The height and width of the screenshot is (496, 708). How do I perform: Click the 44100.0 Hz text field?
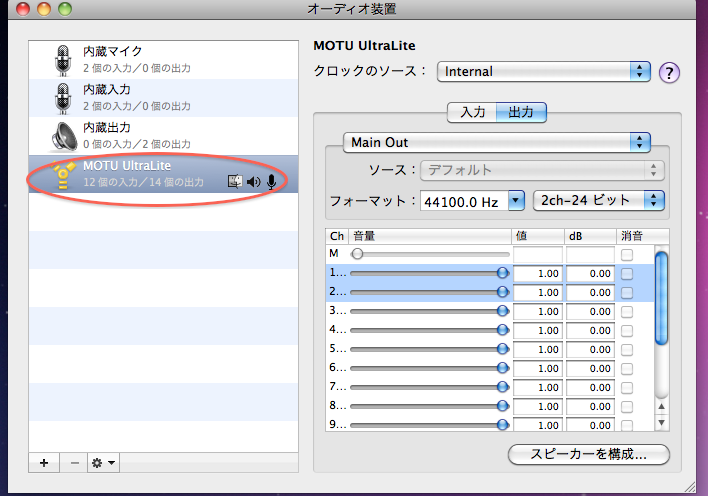point(464,201)
